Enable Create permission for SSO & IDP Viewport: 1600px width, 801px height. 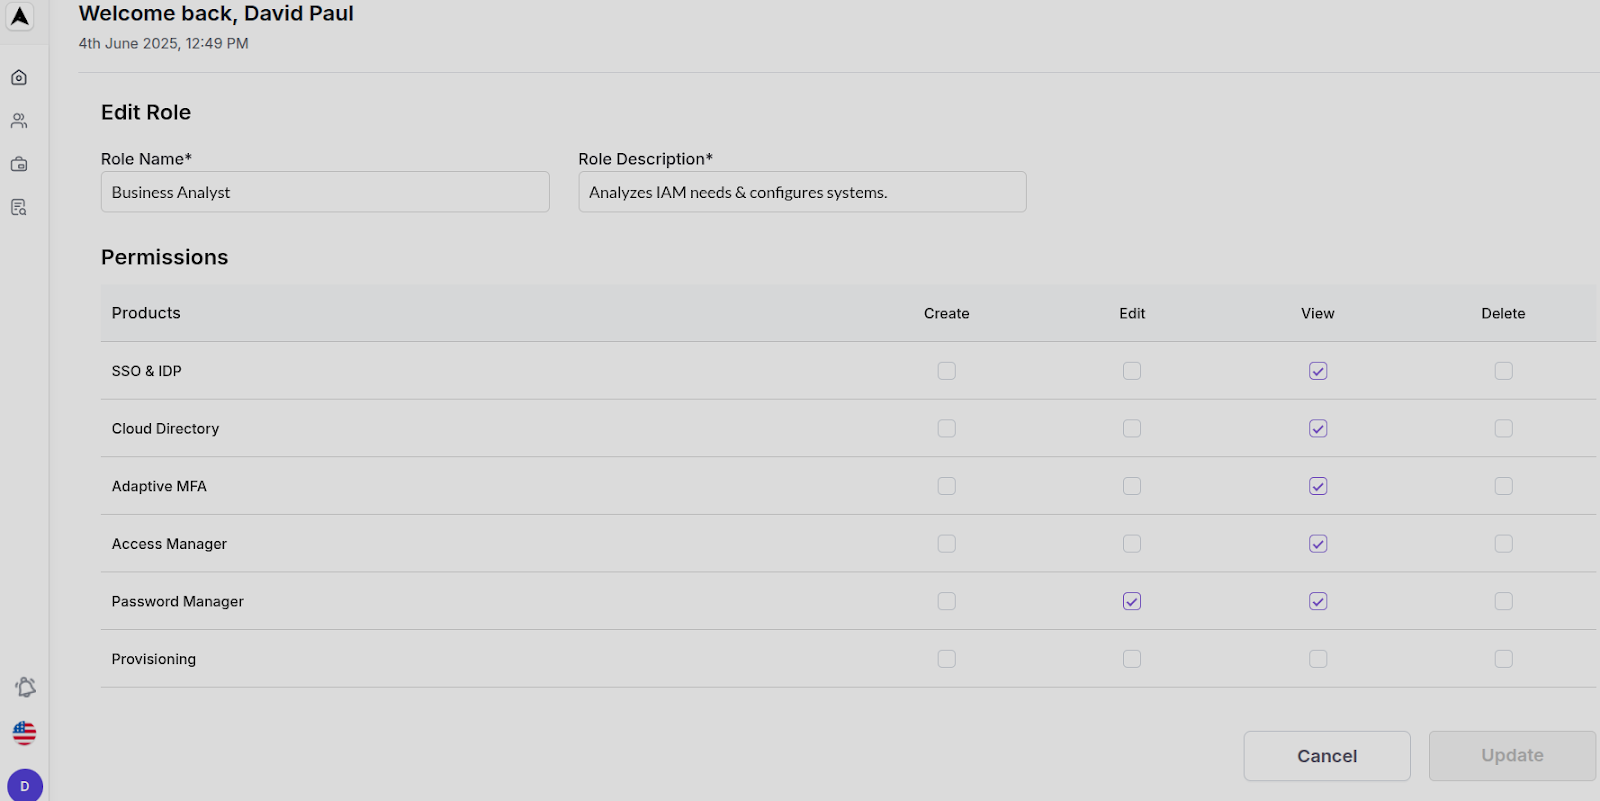click(946, 371)
